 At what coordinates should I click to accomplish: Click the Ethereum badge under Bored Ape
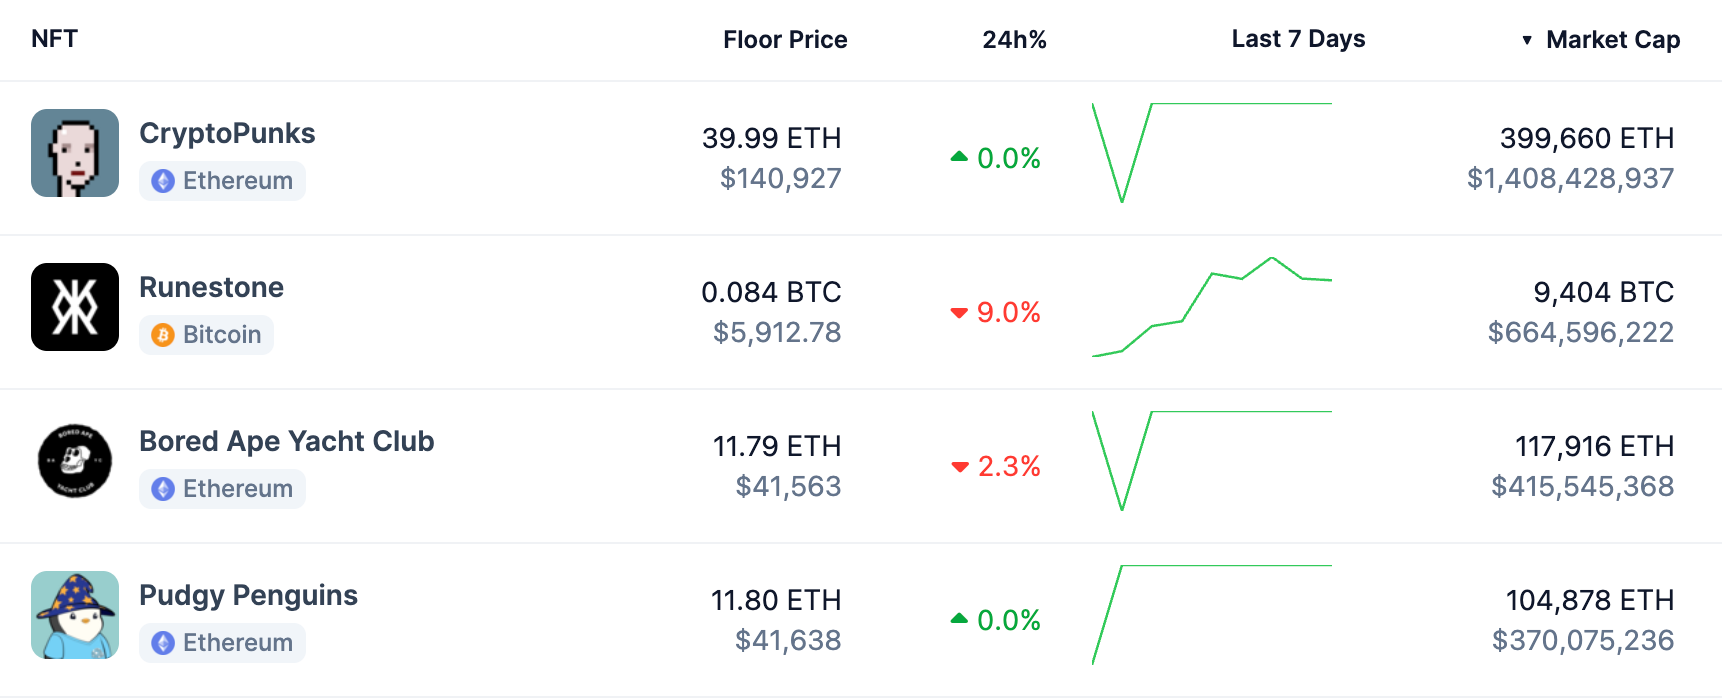(222, 489)
